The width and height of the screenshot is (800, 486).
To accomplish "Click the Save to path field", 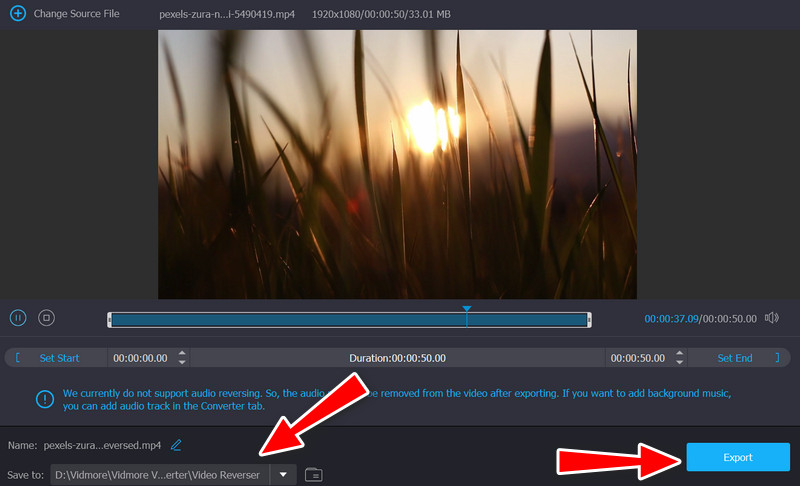I will click(160, 474).
